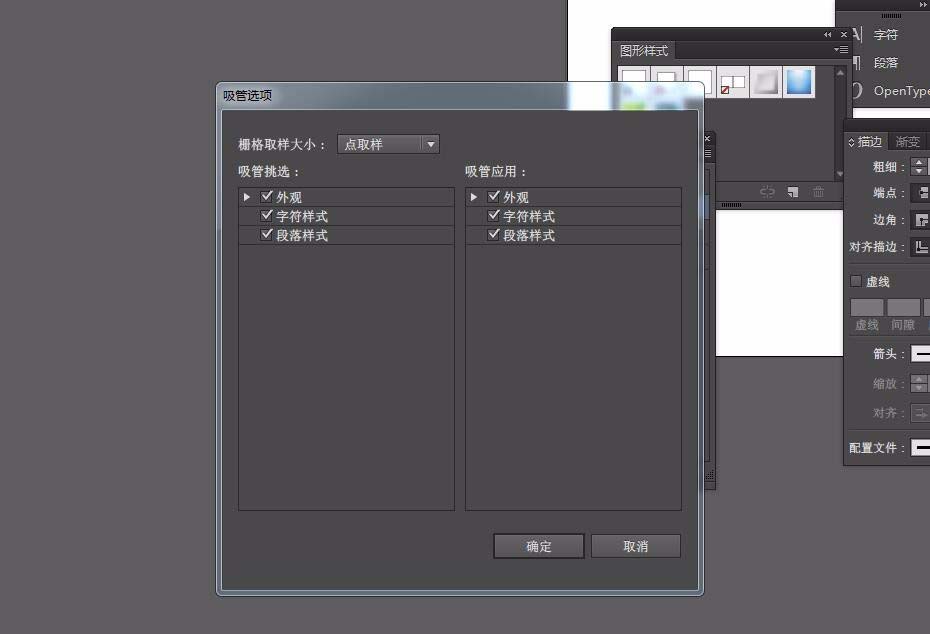Expand the 外观 options triangle under 吸管挑选
The height and width of the screenshot is (634, 930).
point(245,196)
